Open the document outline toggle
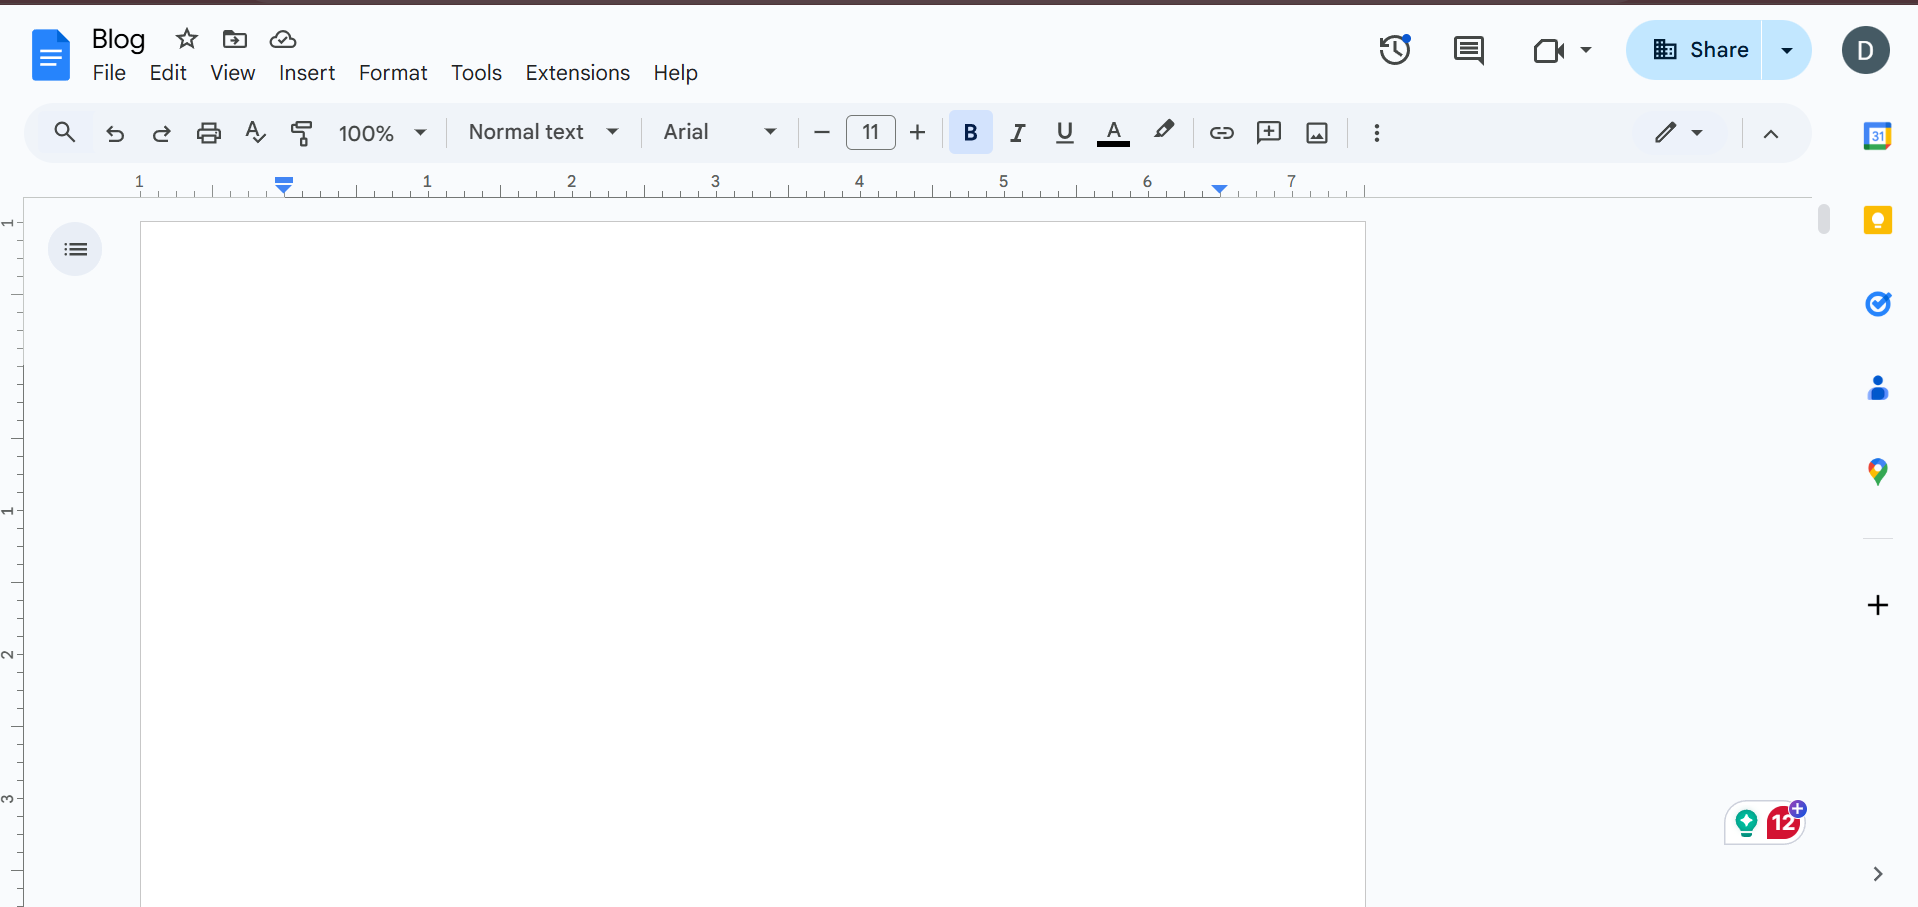1918x907 pixels. [x=75, y=249]
